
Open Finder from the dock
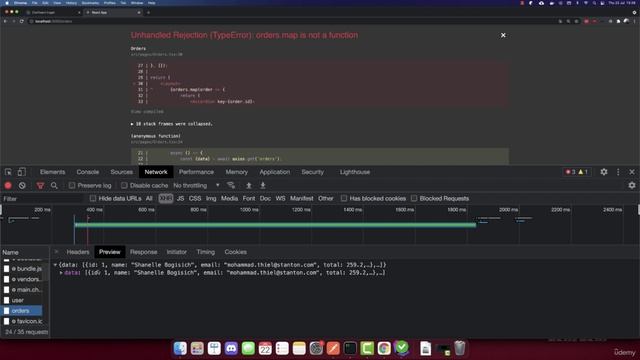[x=180, y=348]
